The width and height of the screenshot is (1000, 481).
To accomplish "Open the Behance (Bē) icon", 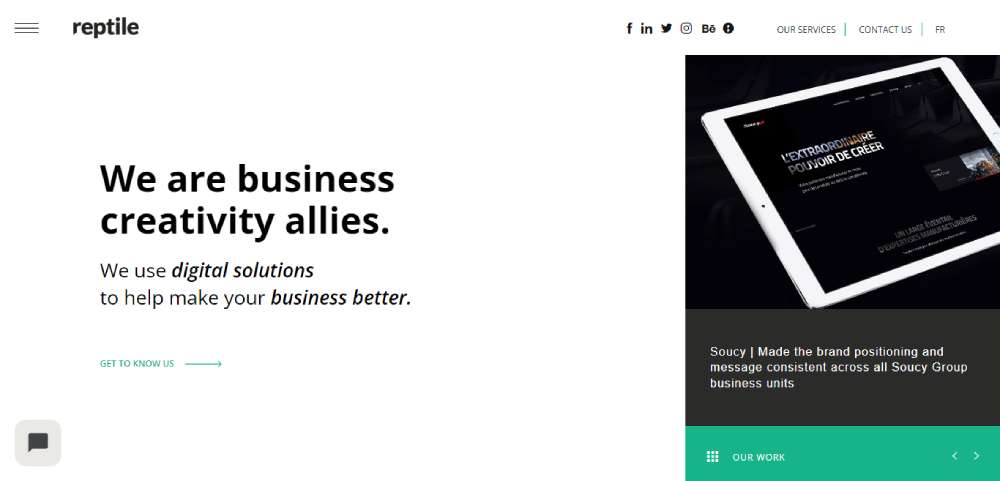I will pyautogui.click(x=708, y=28).
